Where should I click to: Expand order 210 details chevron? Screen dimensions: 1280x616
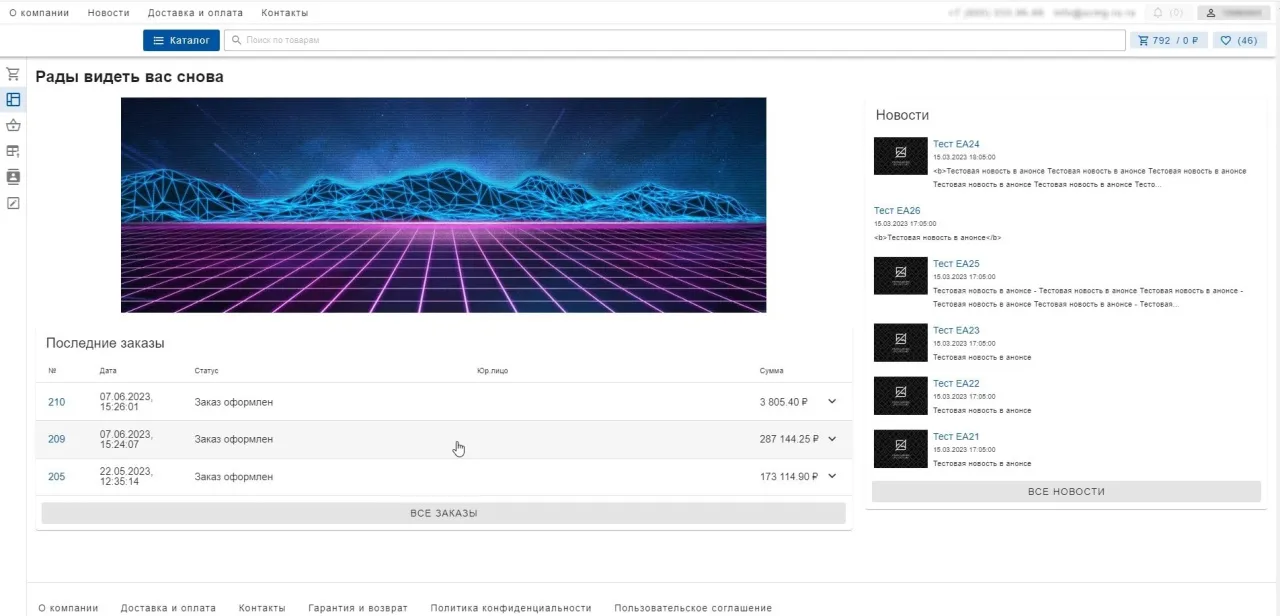(x=832, y=402)
